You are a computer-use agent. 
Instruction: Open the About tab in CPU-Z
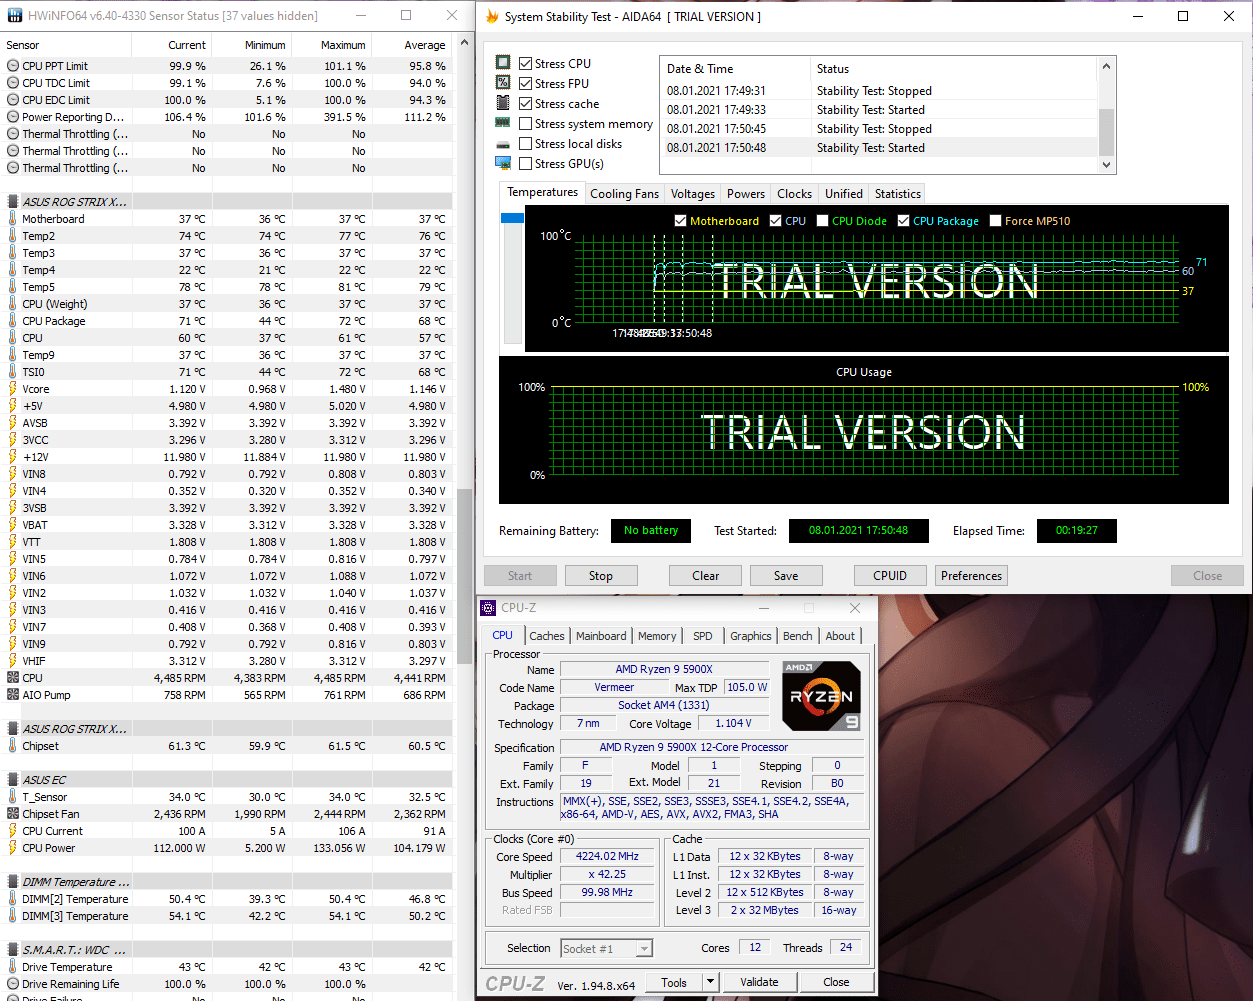[x=840, y=636]
